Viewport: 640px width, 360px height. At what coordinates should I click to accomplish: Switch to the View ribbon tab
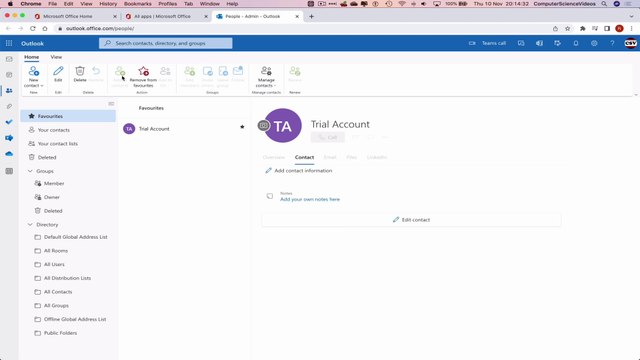56,57
